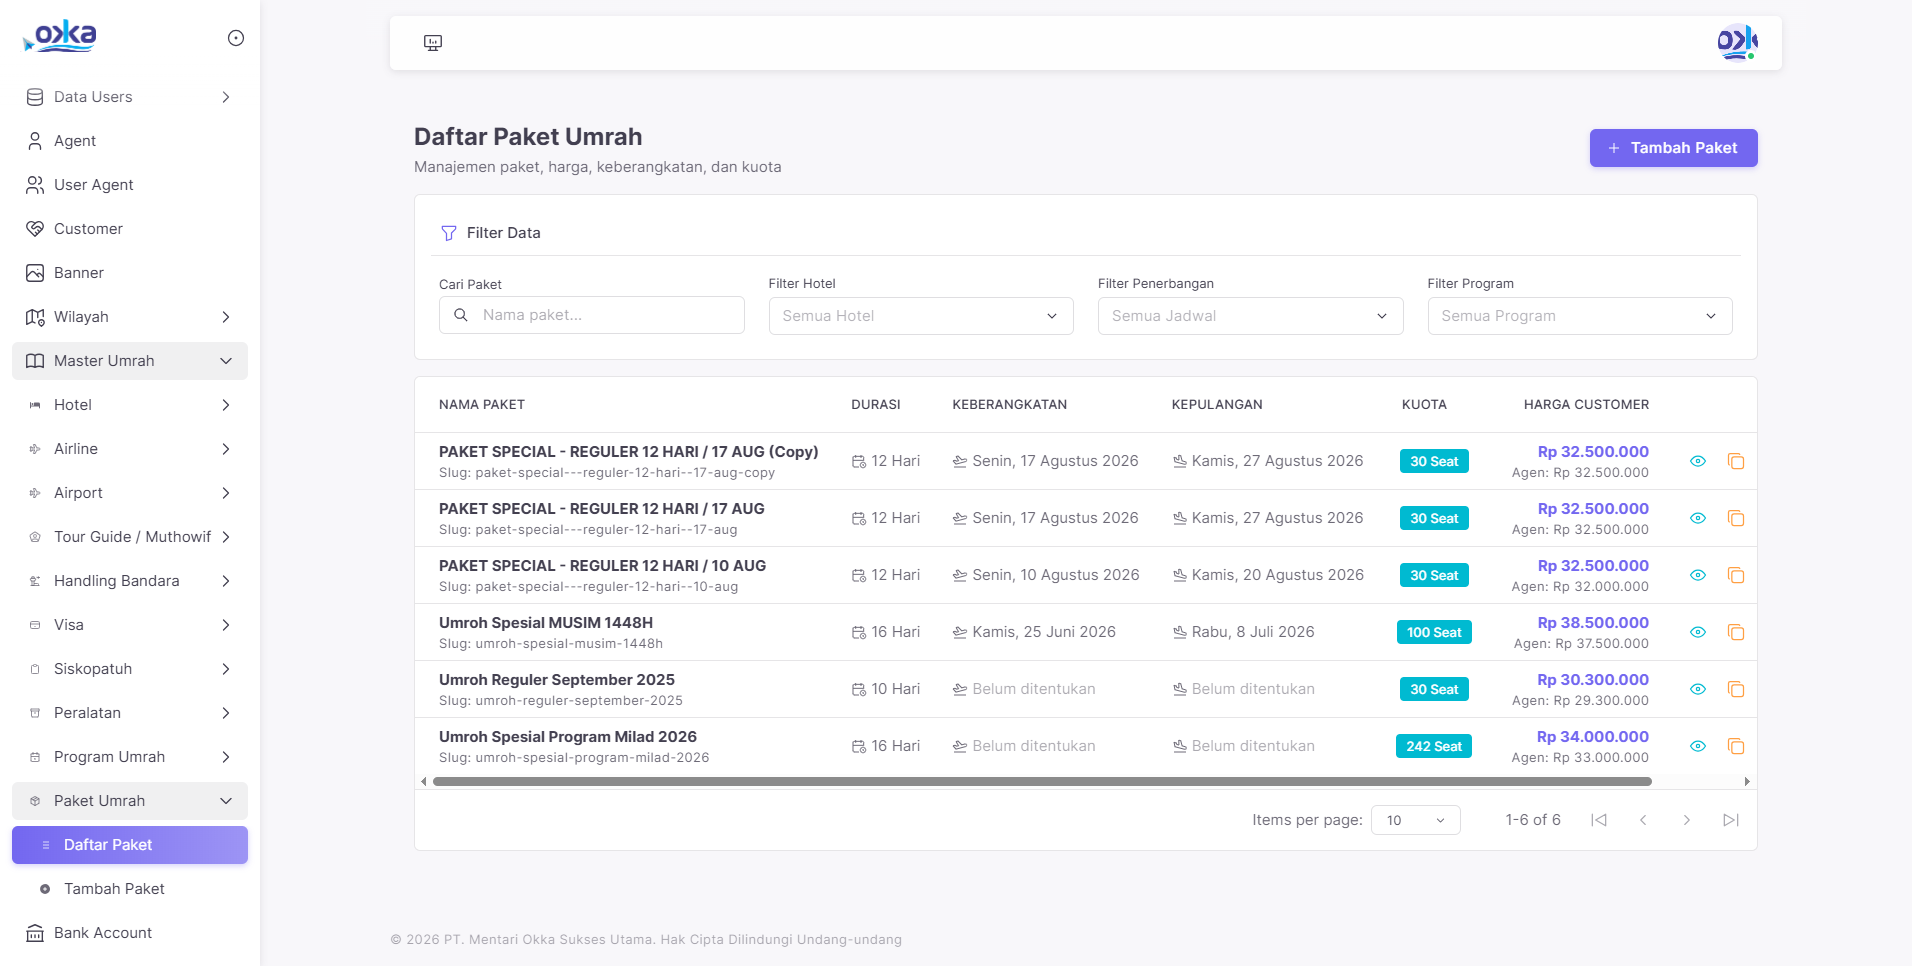Screen dimensions: 1912x966
Task: Click the OKKA logo in sidebar
Action: coord(60,36)
